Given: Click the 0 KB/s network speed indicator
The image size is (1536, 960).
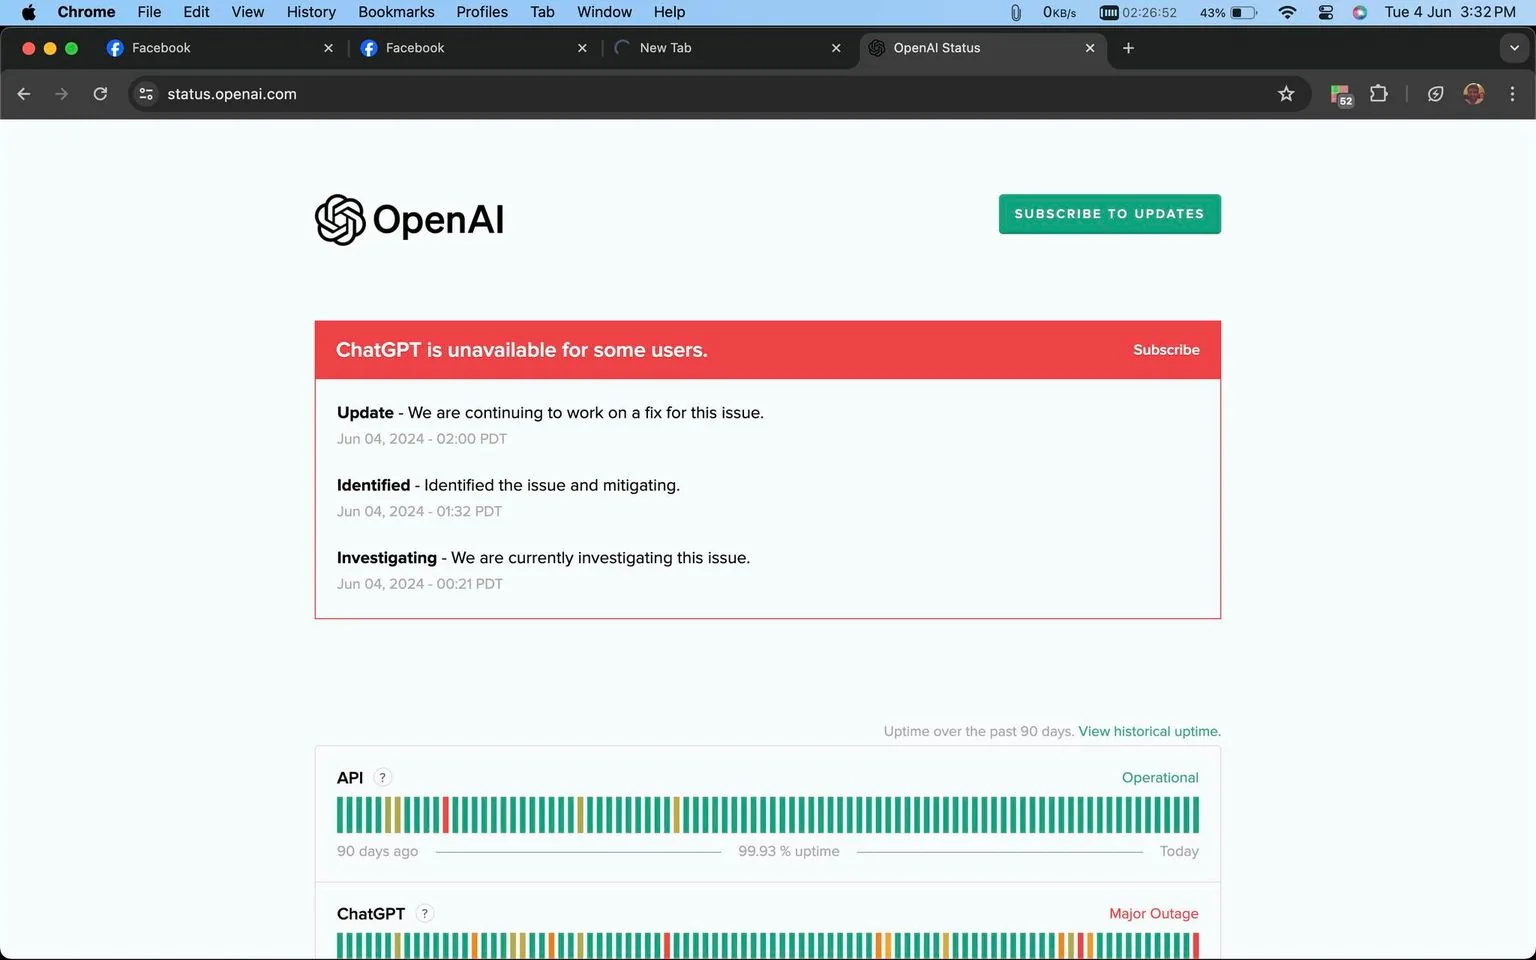Looking at the screenshot, I should coord(1059,12).
